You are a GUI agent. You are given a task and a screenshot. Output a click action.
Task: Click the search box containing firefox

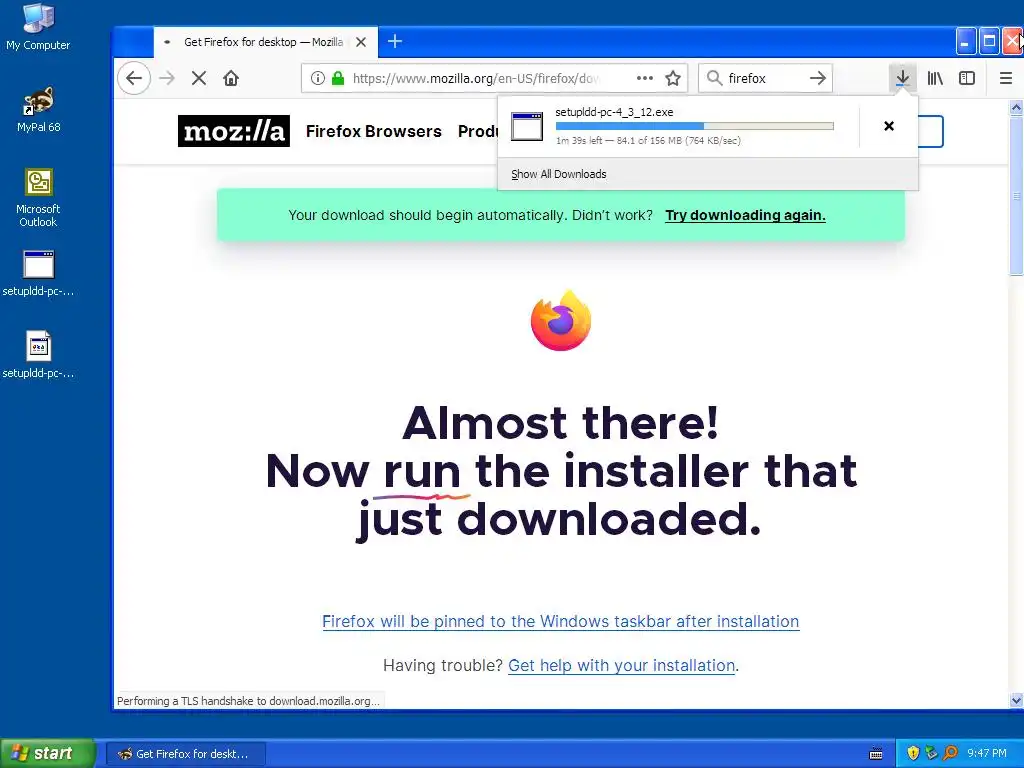pos(764,78)
